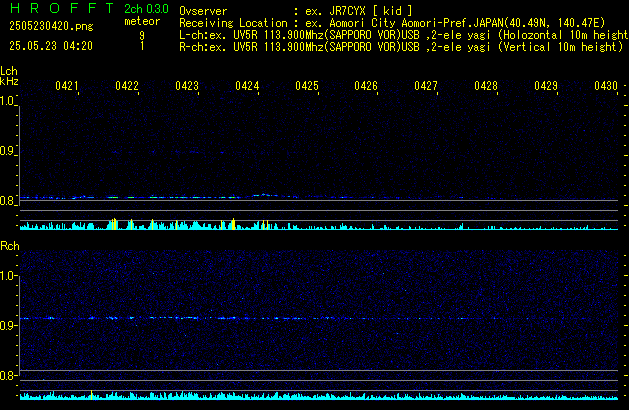Select the 'R-ch:ex. UV5R' description line

(x=401, y=47)
